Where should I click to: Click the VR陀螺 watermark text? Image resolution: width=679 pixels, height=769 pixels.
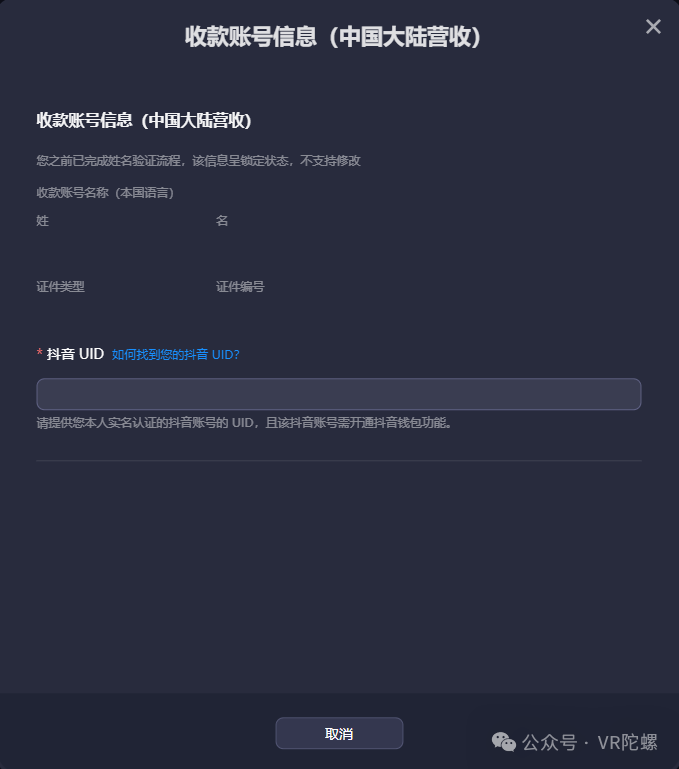pyautogui.click(x=627, y=743)
